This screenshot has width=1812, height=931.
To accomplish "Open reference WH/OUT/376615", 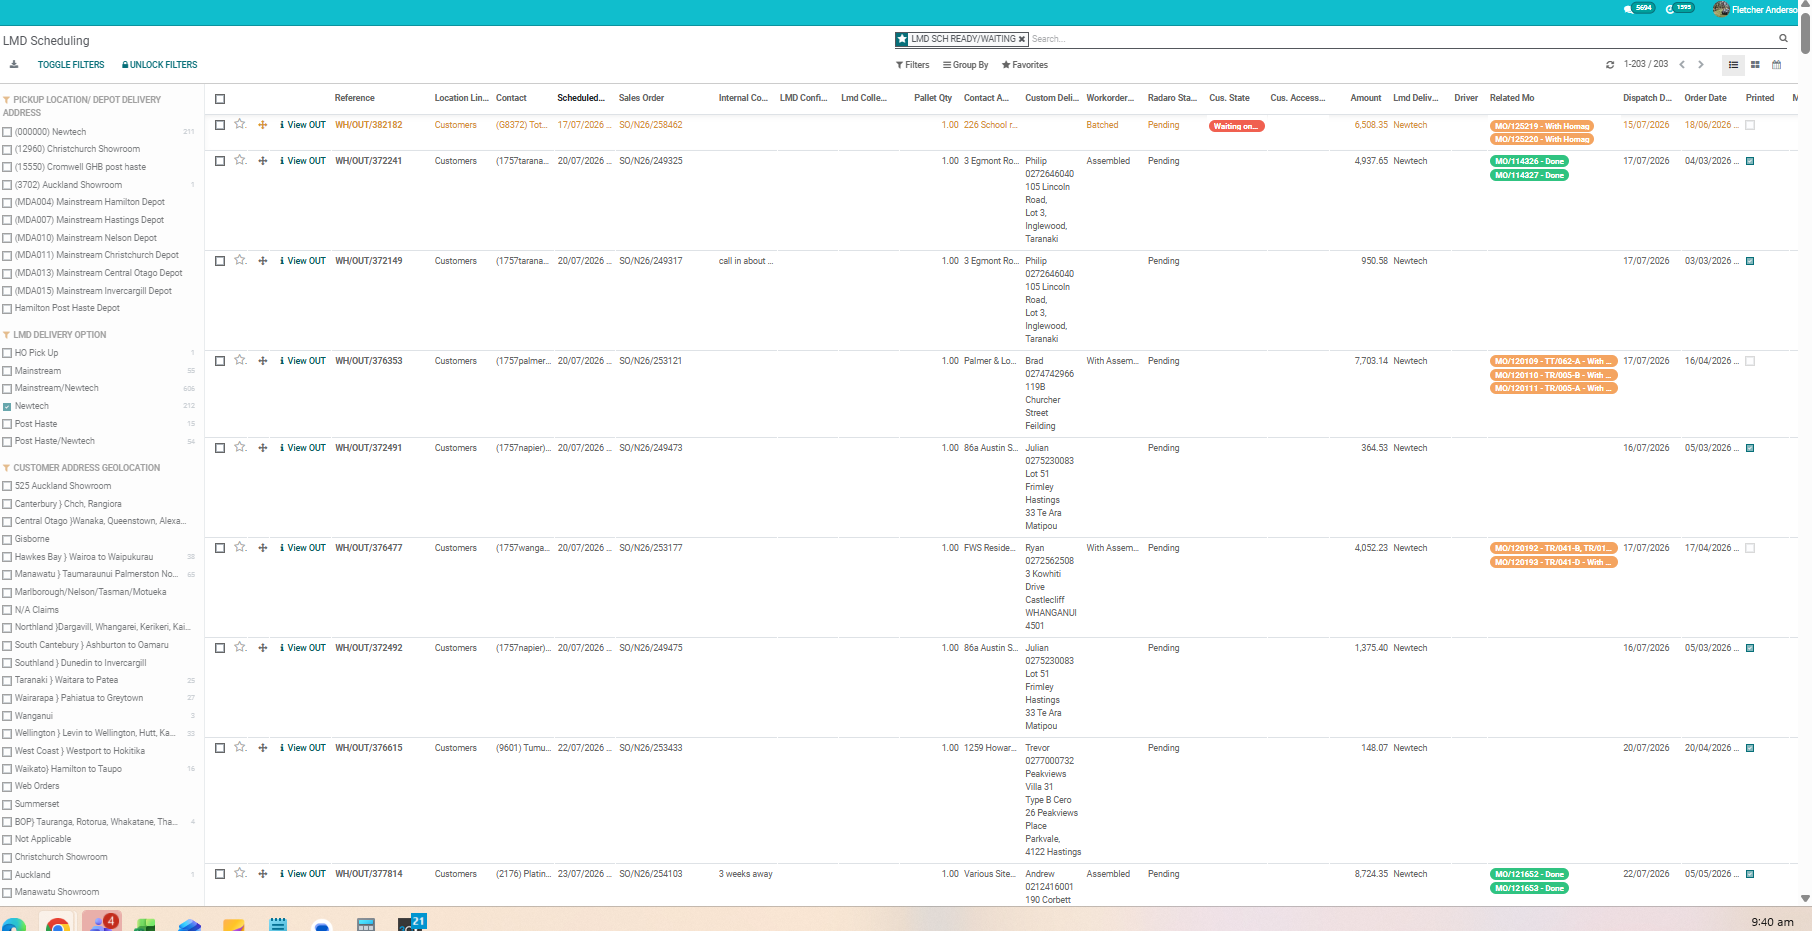I will (x=369, y=748).
